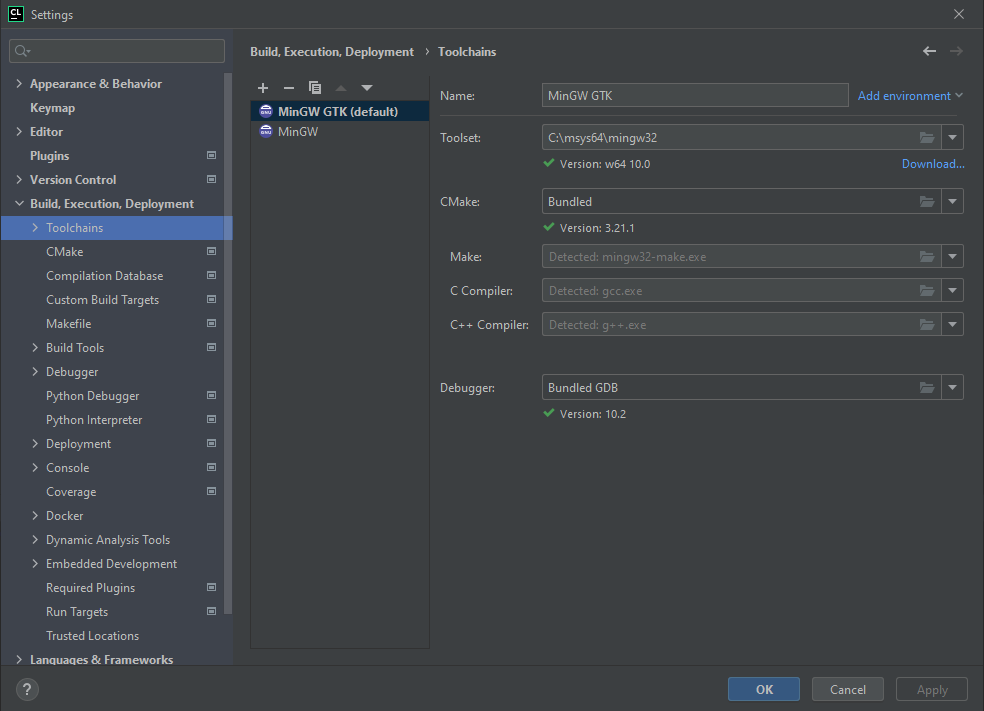Click the move down arrow icon
The image size is (984, 711).
point(367,88)
